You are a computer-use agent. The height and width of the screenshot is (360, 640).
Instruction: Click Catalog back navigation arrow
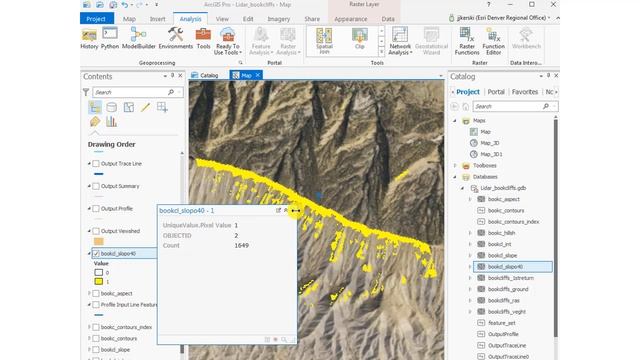click(454, 107)
